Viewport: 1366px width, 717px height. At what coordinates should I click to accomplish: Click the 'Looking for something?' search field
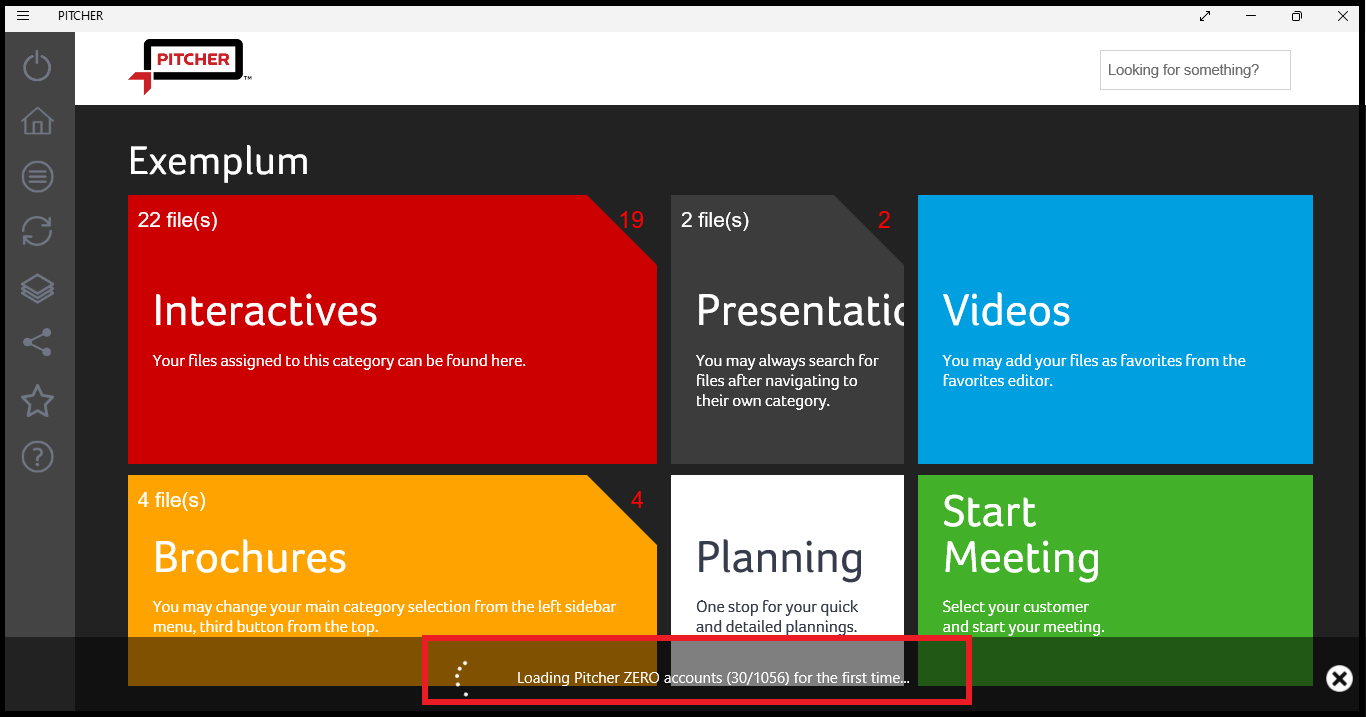[x=1194, y=70]
